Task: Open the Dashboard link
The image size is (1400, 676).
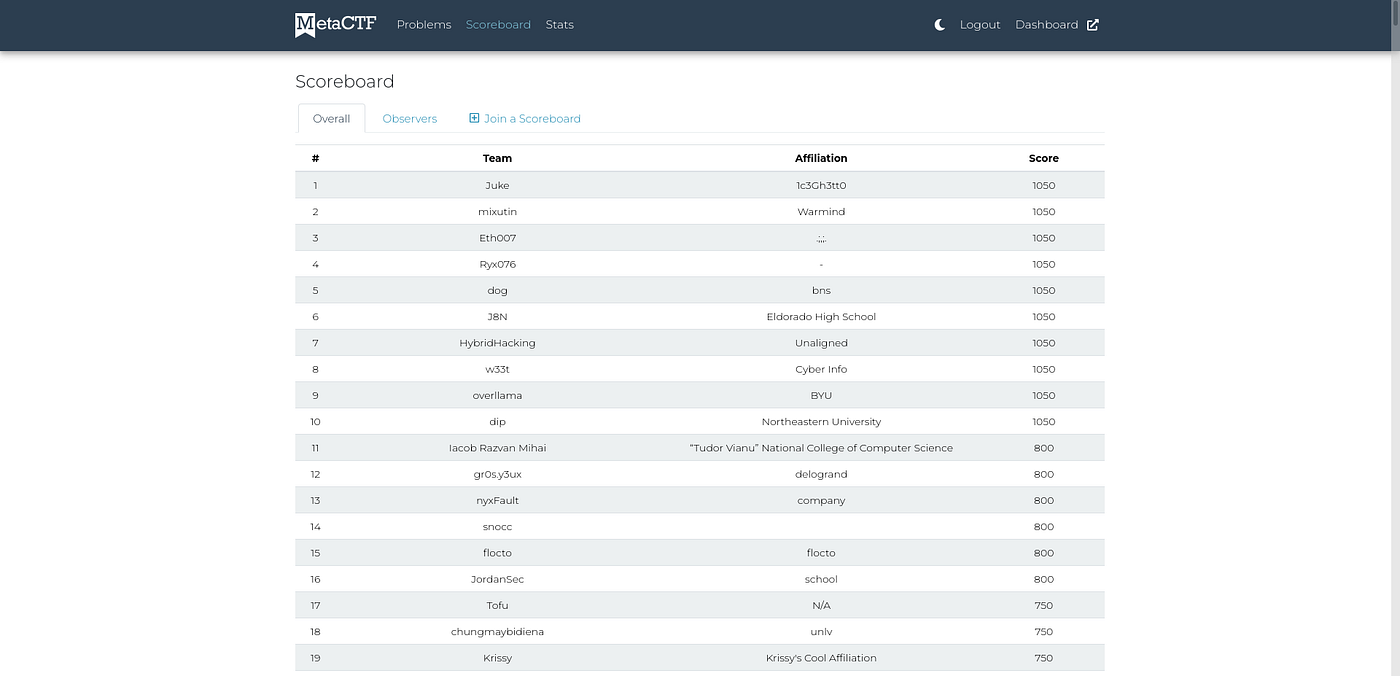Action: click(x=1047, y=25)
